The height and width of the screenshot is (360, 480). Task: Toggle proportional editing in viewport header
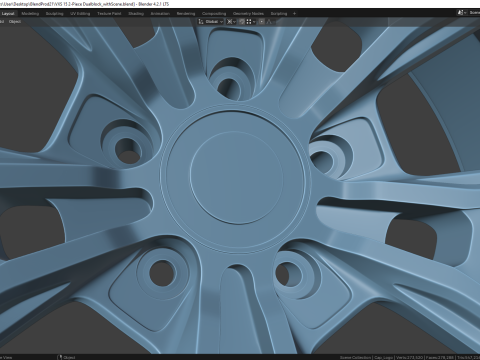(262, 22)
